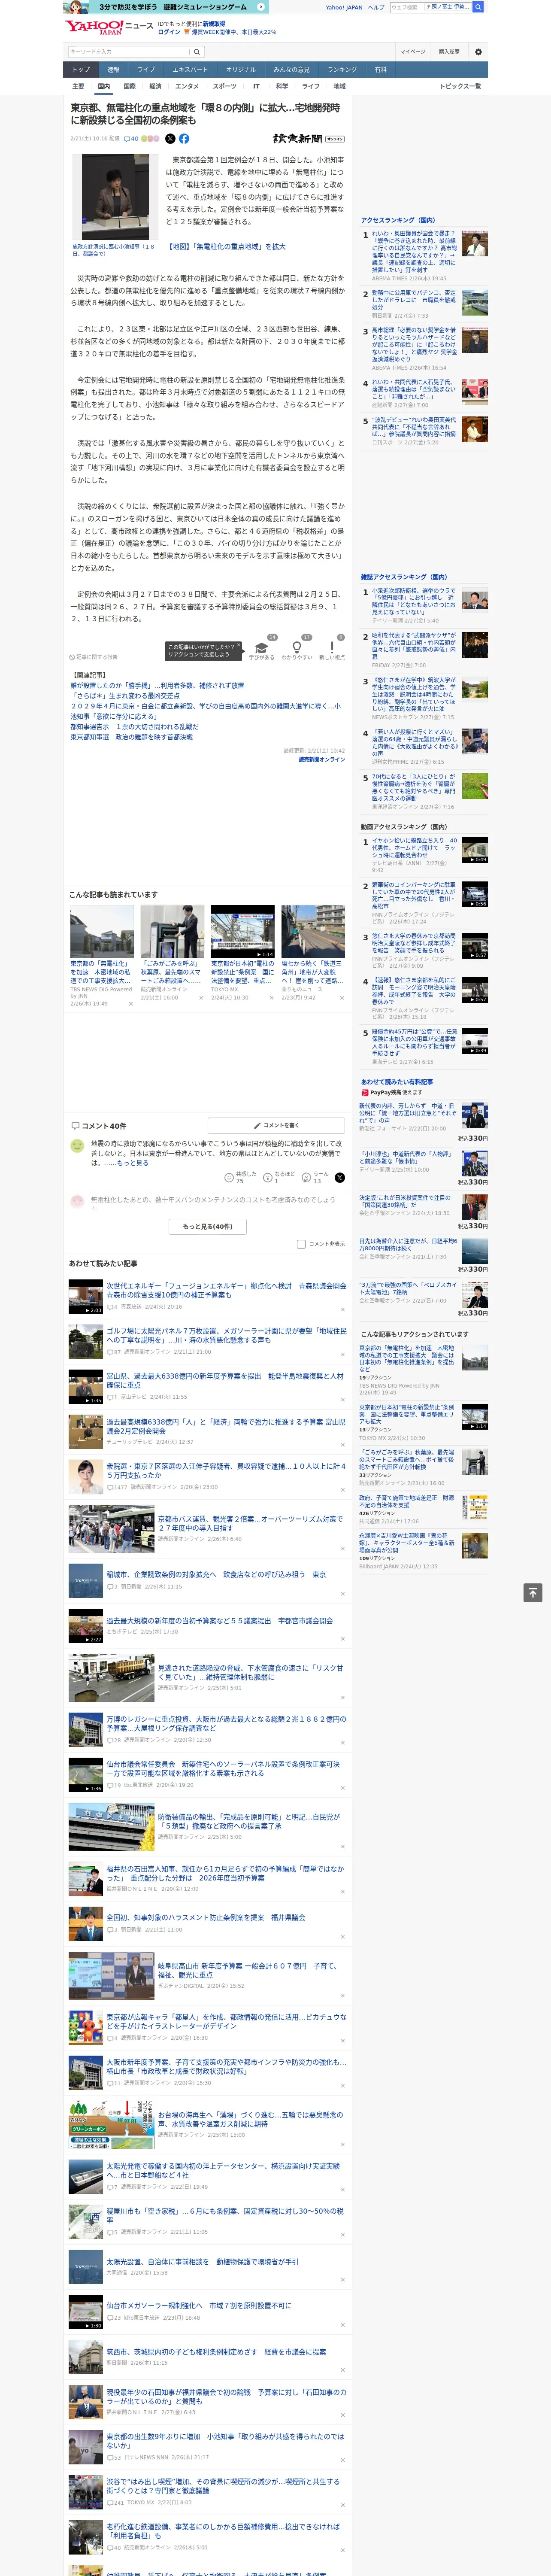Viewport: 551px width, 2576px height.
Task: Click the 新しい視点 reaction icon
Action: tap(332, 647)
